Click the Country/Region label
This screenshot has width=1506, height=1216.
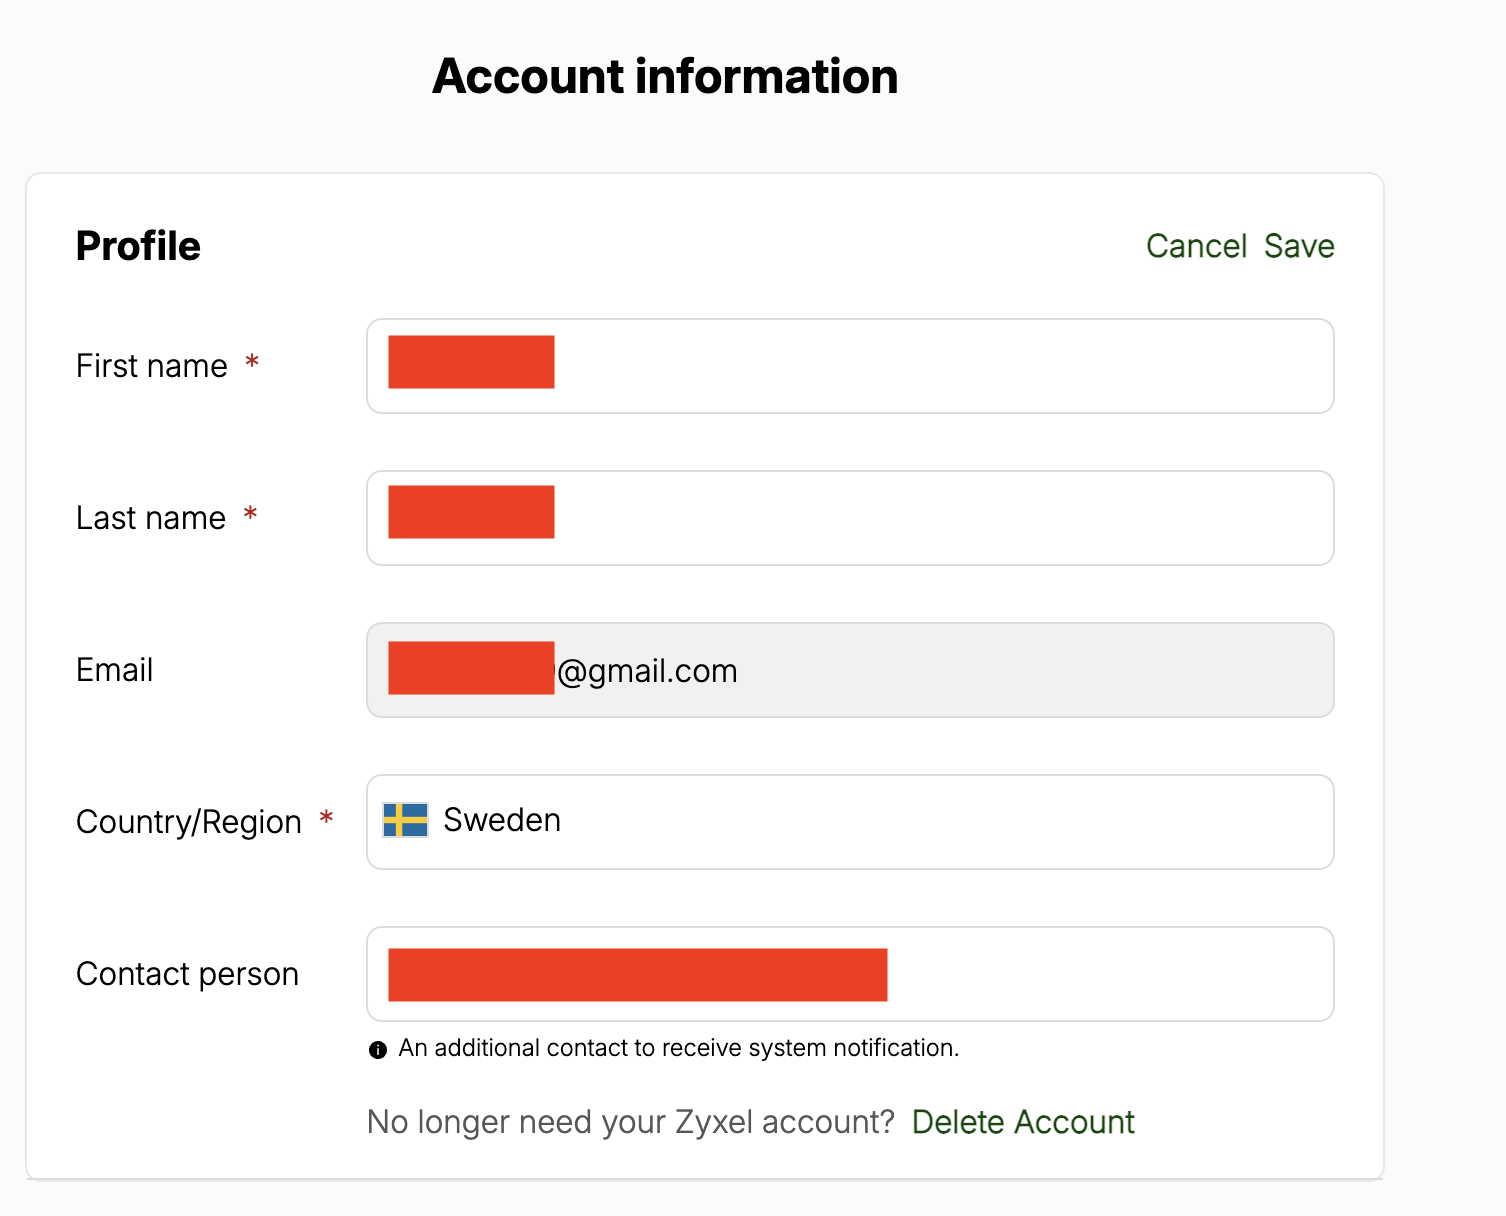click(189, 822)
